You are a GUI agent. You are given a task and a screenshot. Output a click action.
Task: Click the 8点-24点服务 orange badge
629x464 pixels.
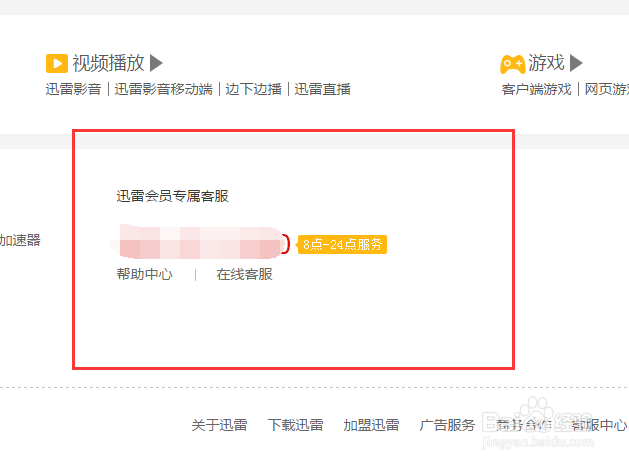pyautogui.click(x=342, y=244)
